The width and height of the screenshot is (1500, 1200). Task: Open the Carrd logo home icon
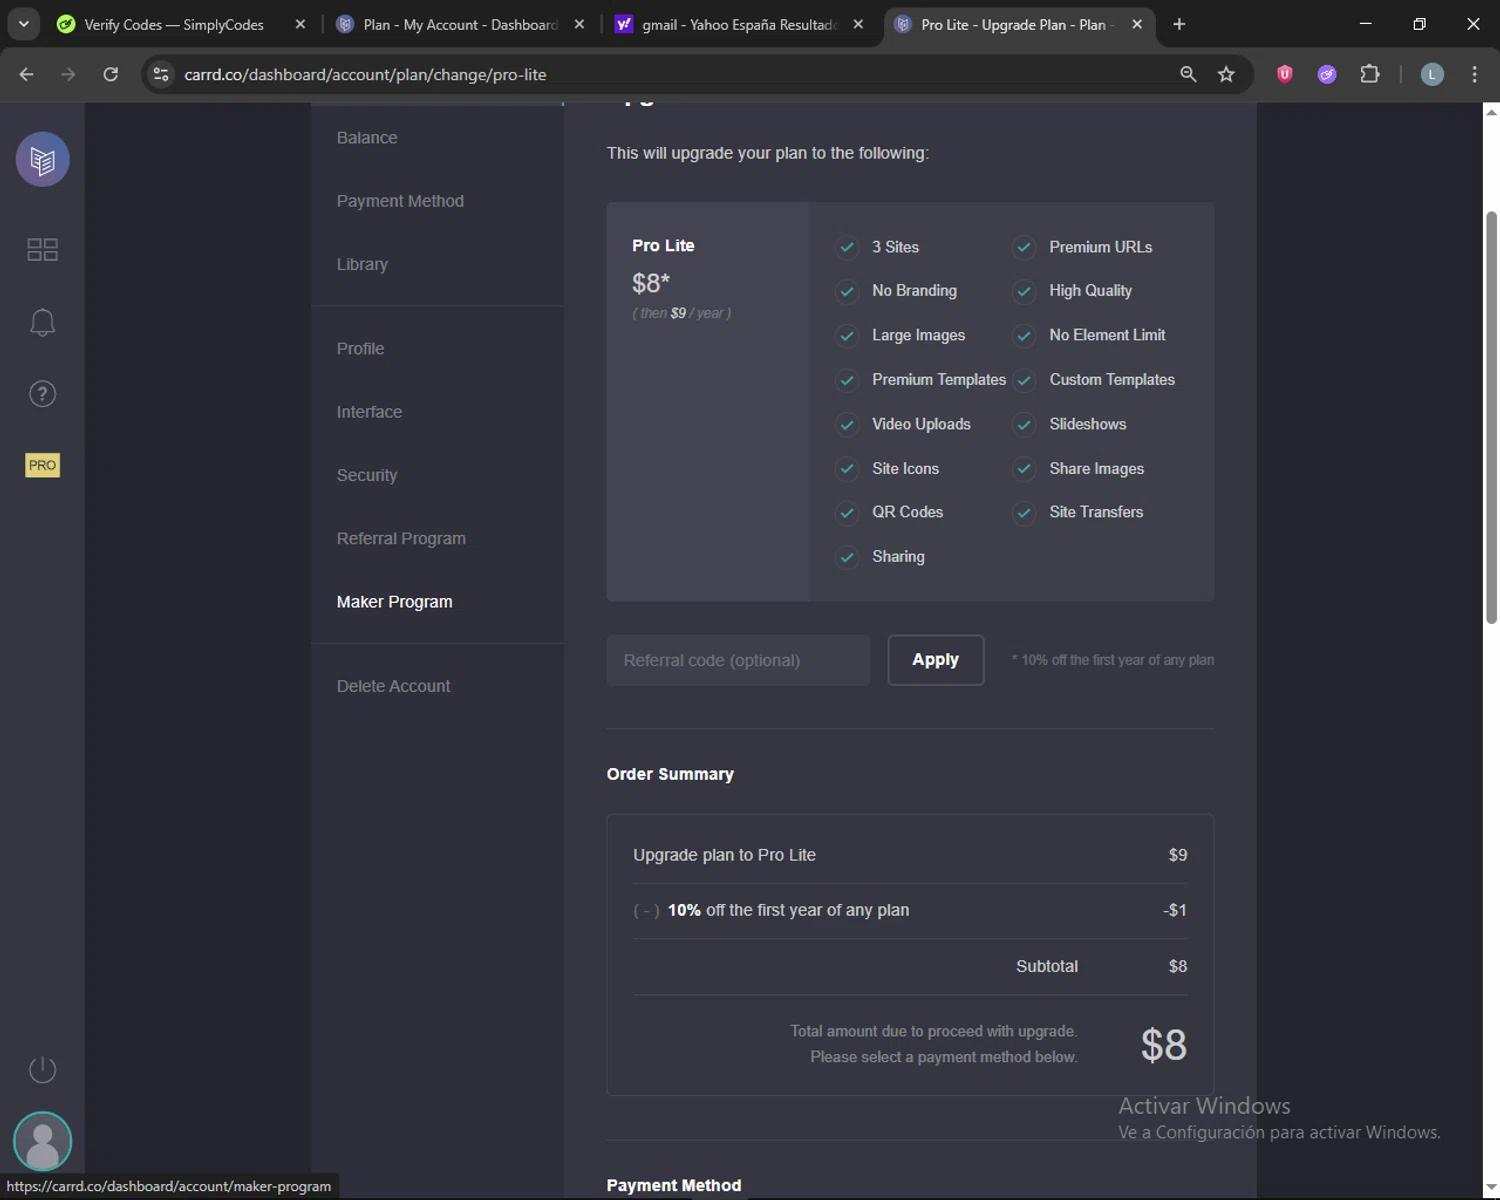(42, 159)
